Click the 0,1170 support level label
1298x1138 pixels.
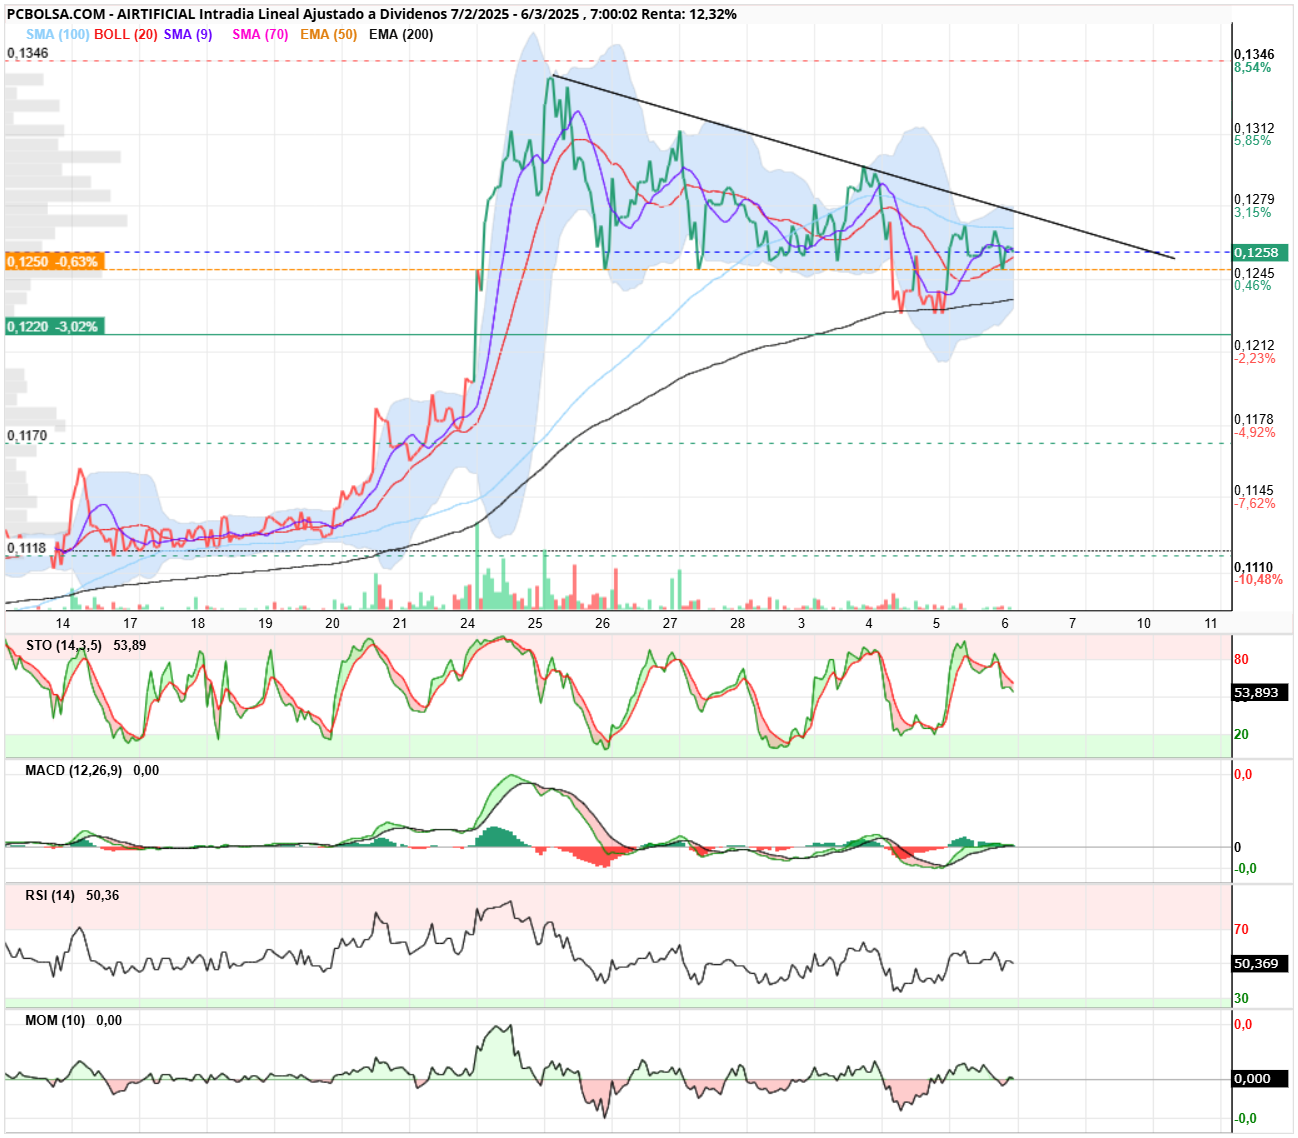[27, 436]
